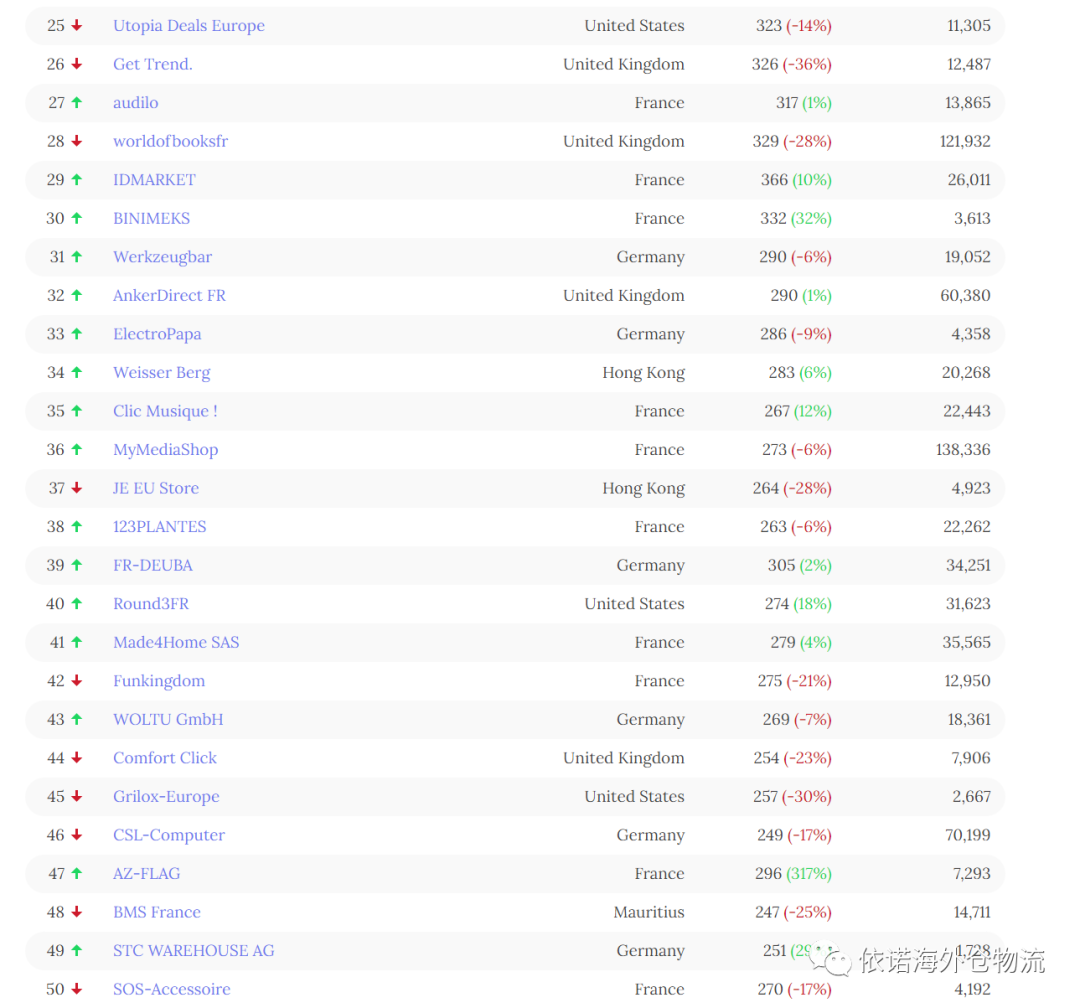Click the green up arrow at rank 36
The height and width of the screenshot is (1008, 1080).
click(x=76, y=450)
